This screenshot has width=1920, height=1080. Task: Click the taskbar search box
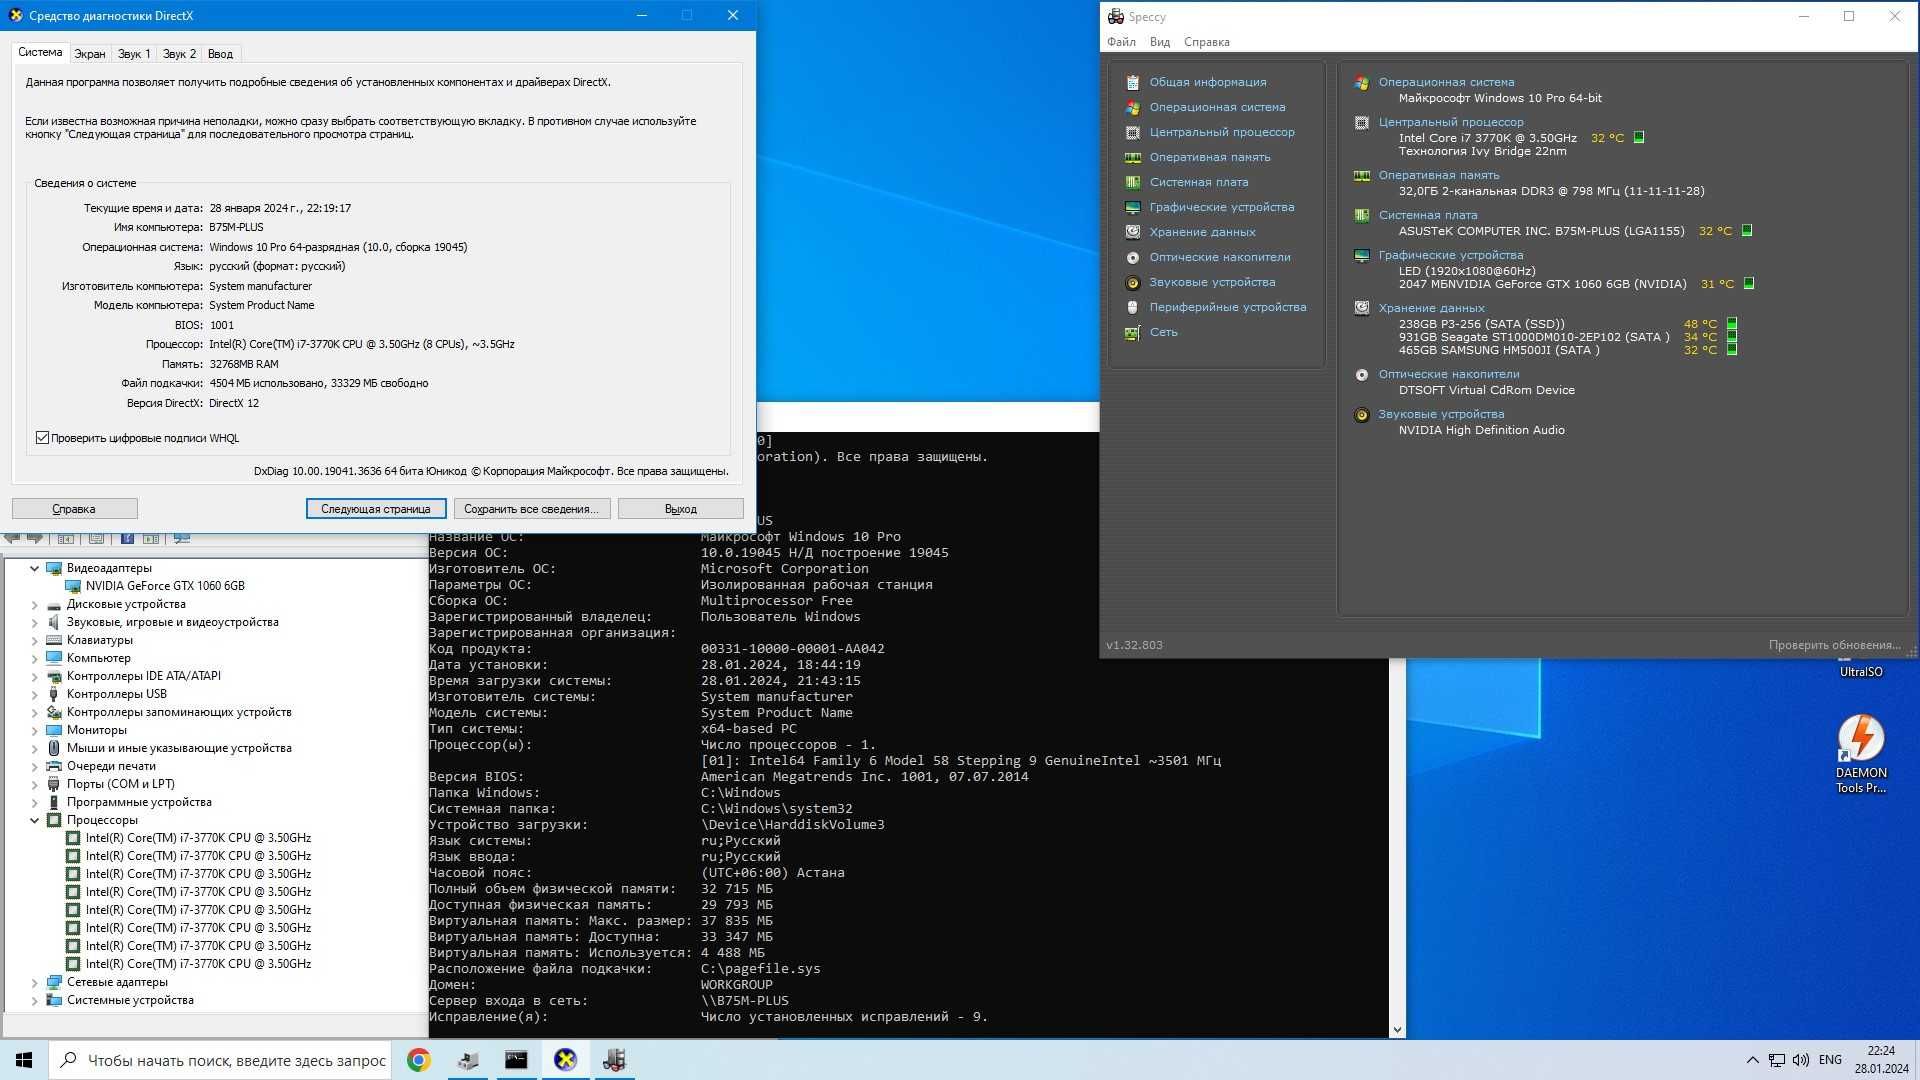coord(220,1060)
